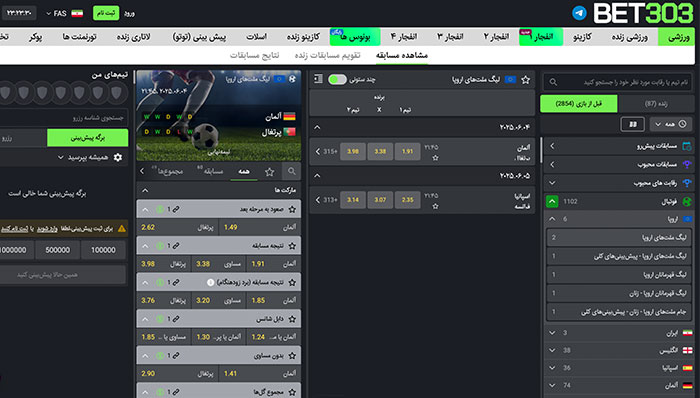
Task: Click the star tab in markets panel
Action: (270, 172)
